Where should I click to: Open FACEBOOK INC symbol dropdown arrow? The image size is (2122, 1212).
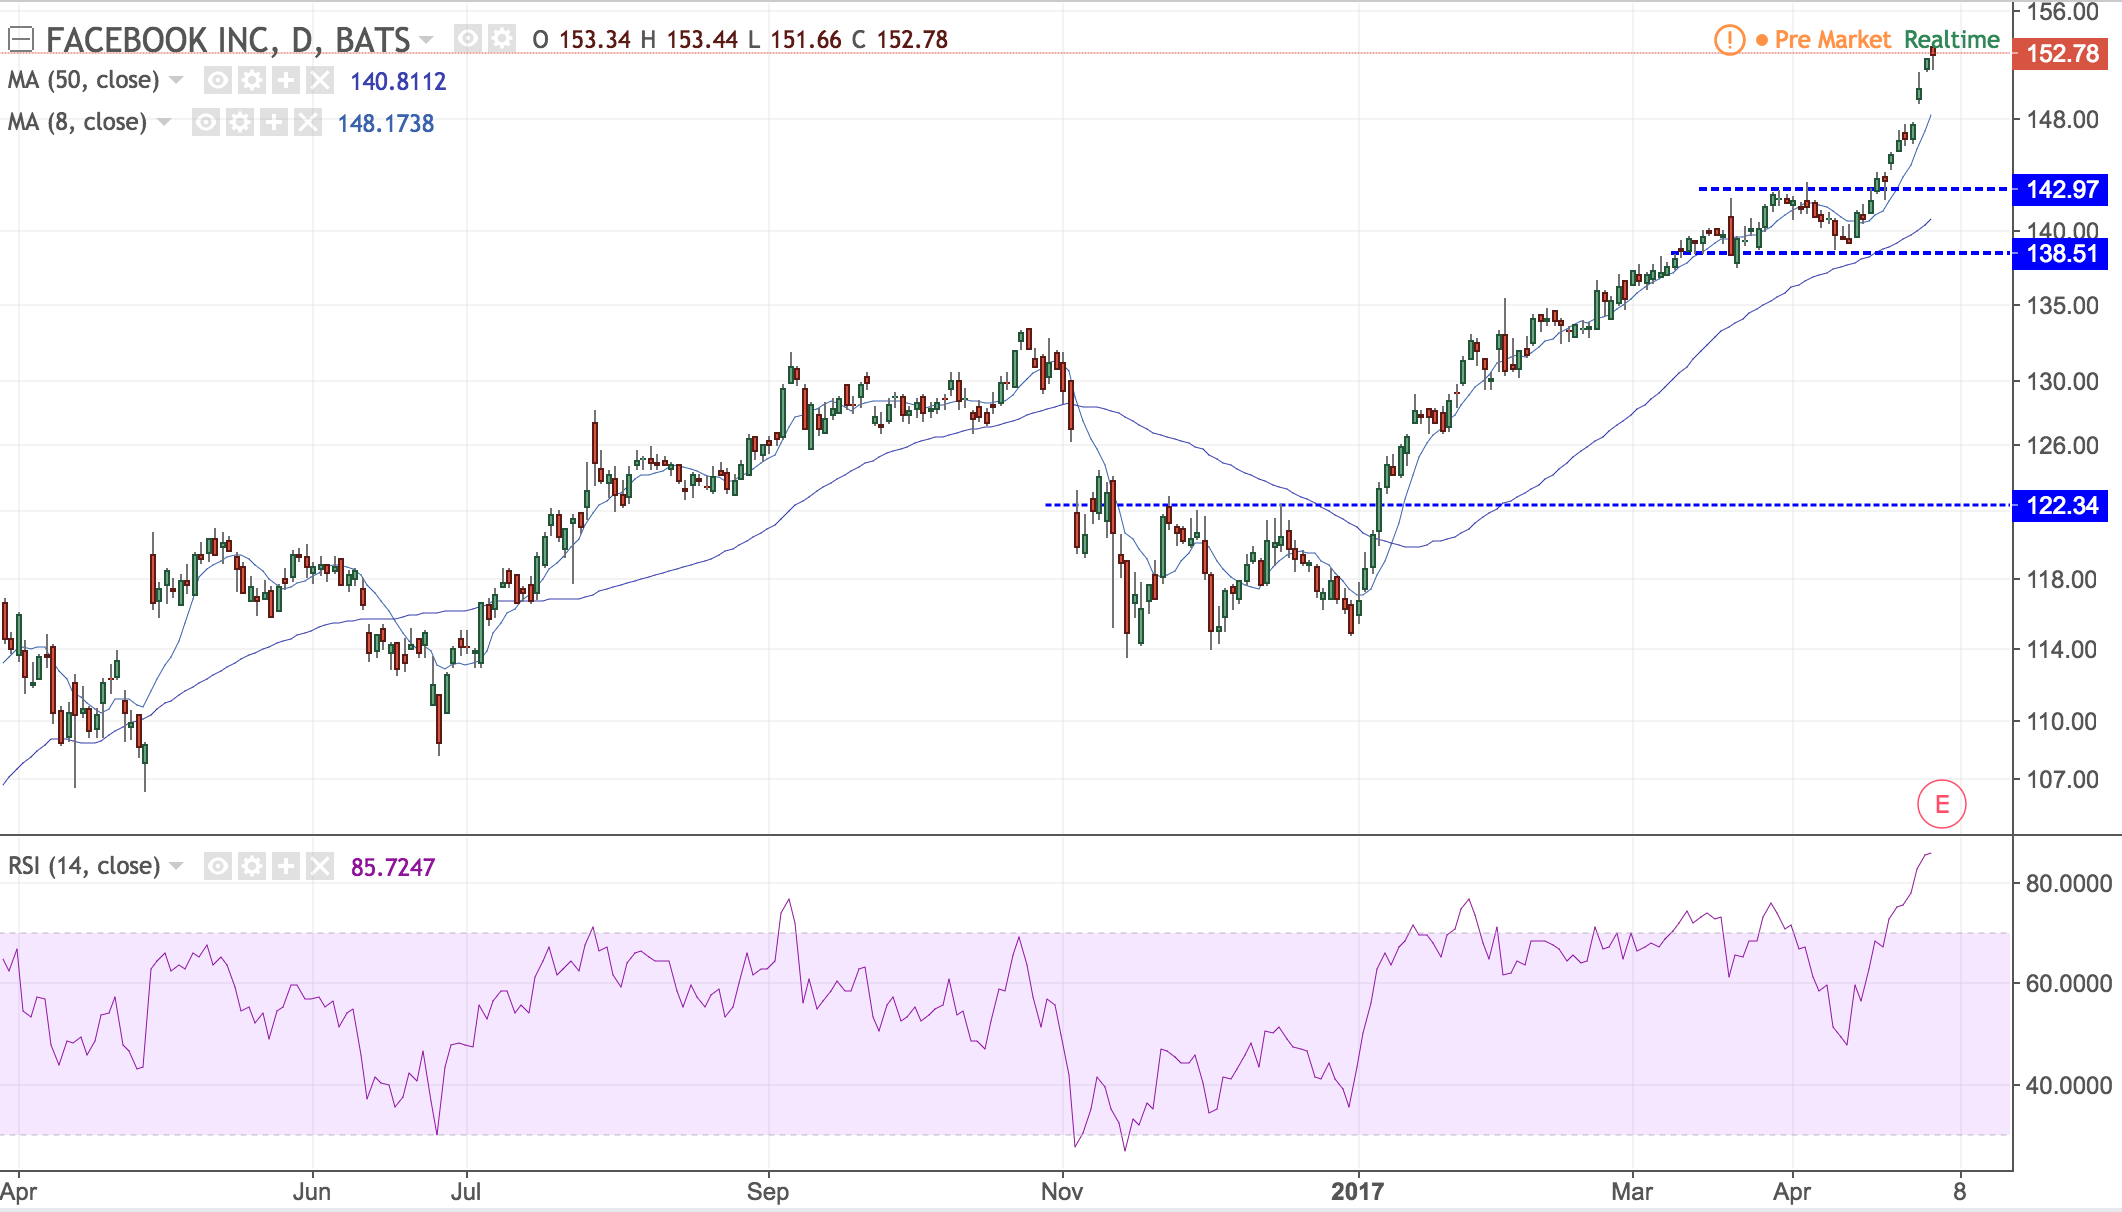(x=427, y=40)
